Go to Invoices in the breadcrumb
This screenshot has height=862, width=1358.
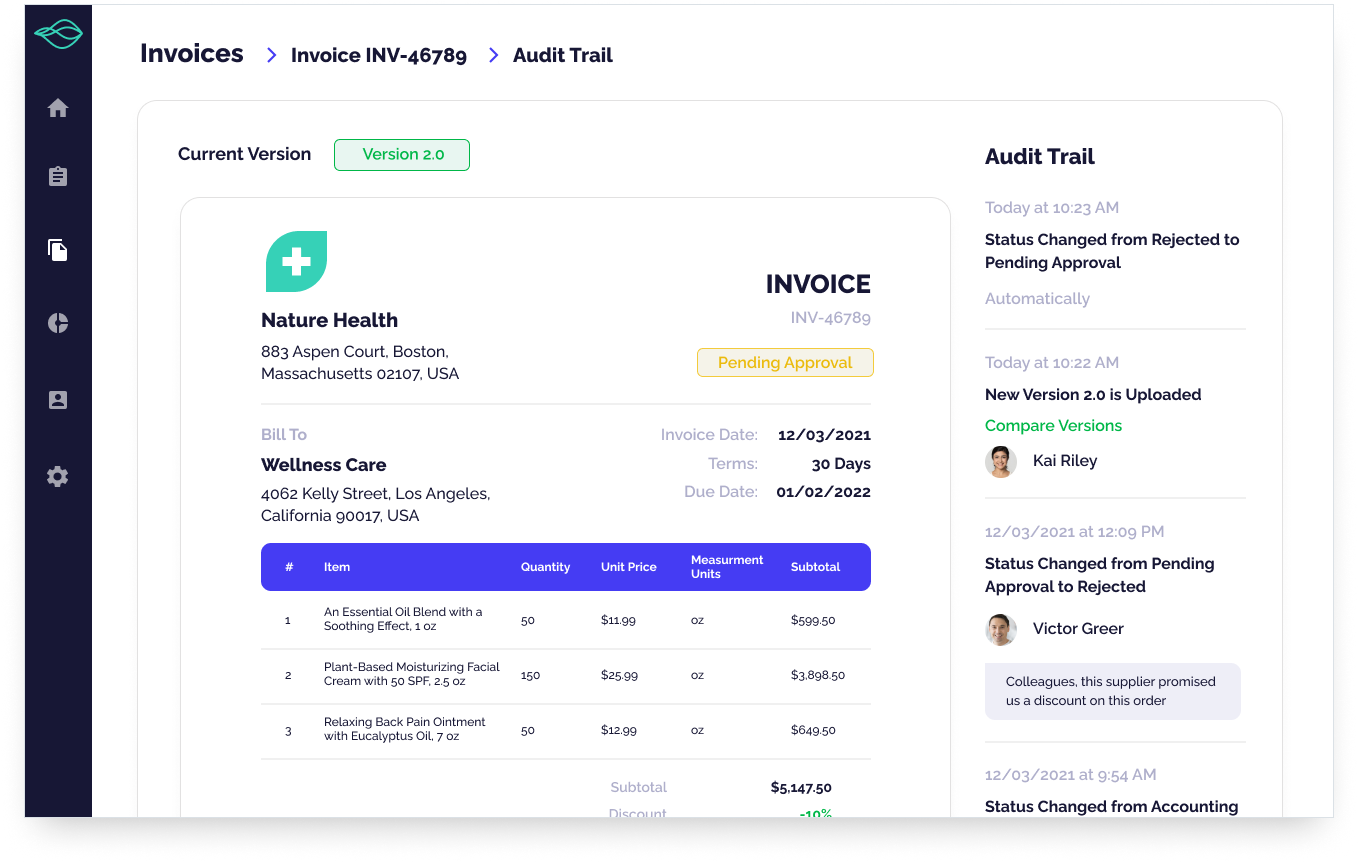click(x=192, y=54)
